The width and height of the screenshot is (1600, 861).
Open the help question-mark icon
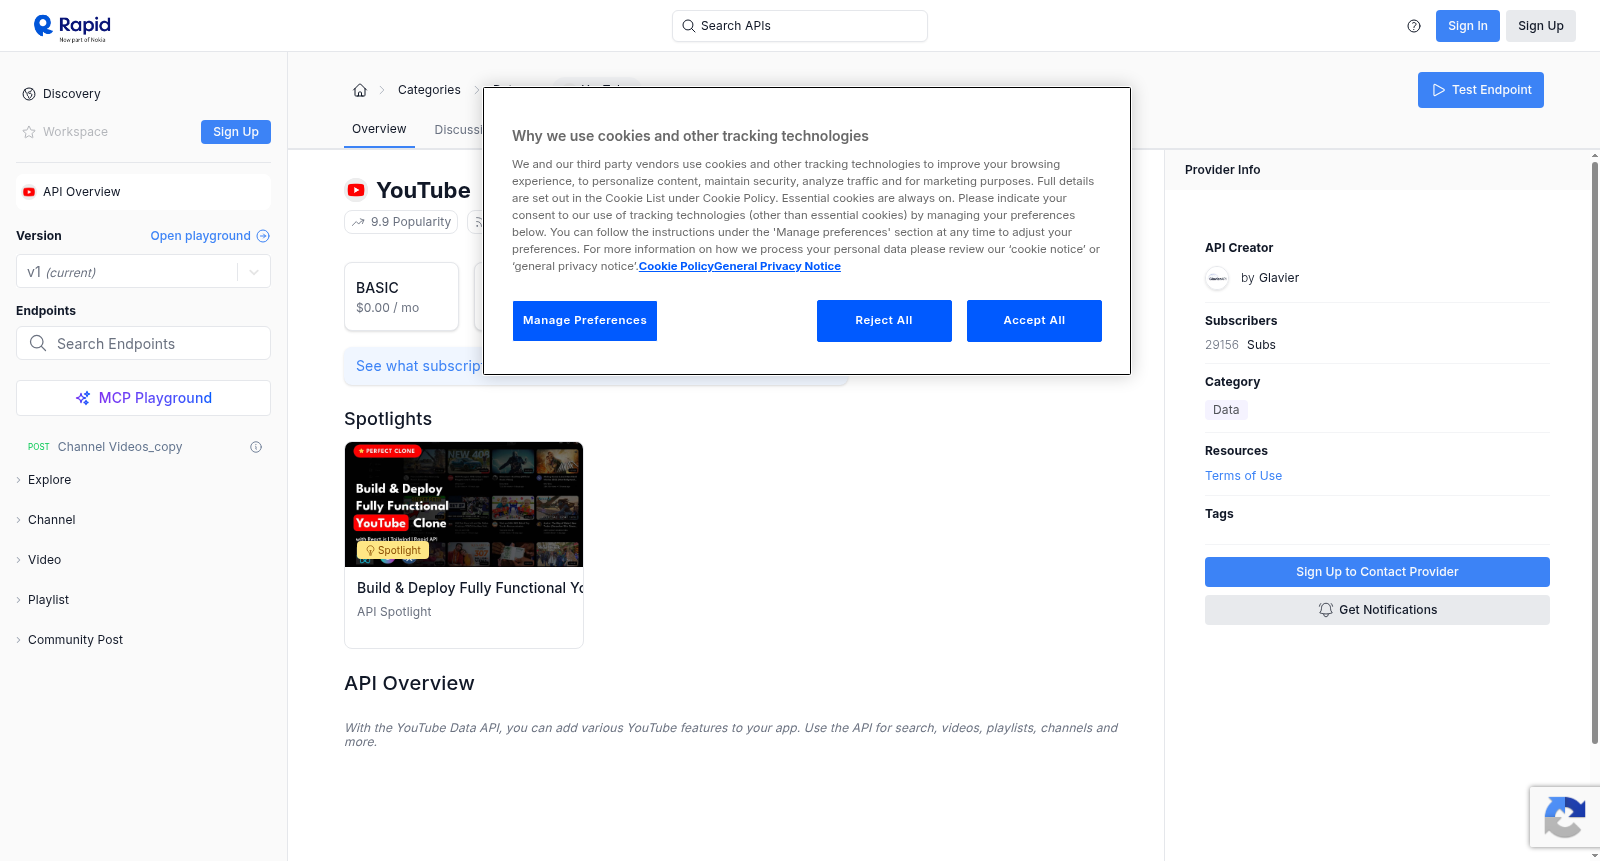coord(1414,26)
